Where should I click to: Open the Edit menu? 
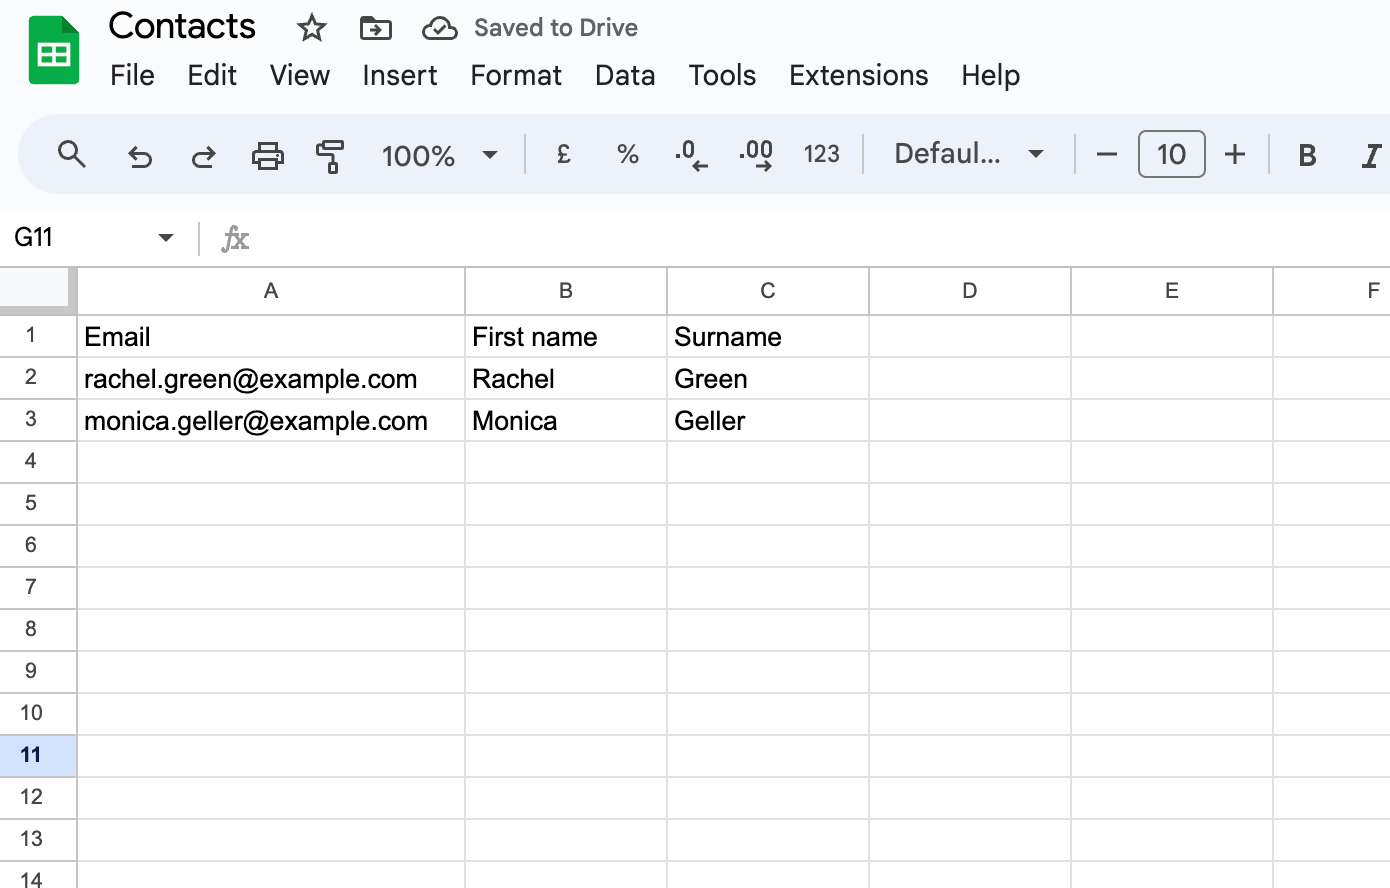212,75
